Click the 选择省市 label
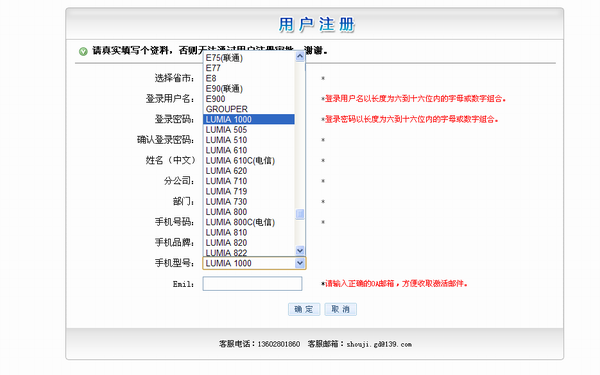This screenshot has height=375, width=600. coord(174,78)
